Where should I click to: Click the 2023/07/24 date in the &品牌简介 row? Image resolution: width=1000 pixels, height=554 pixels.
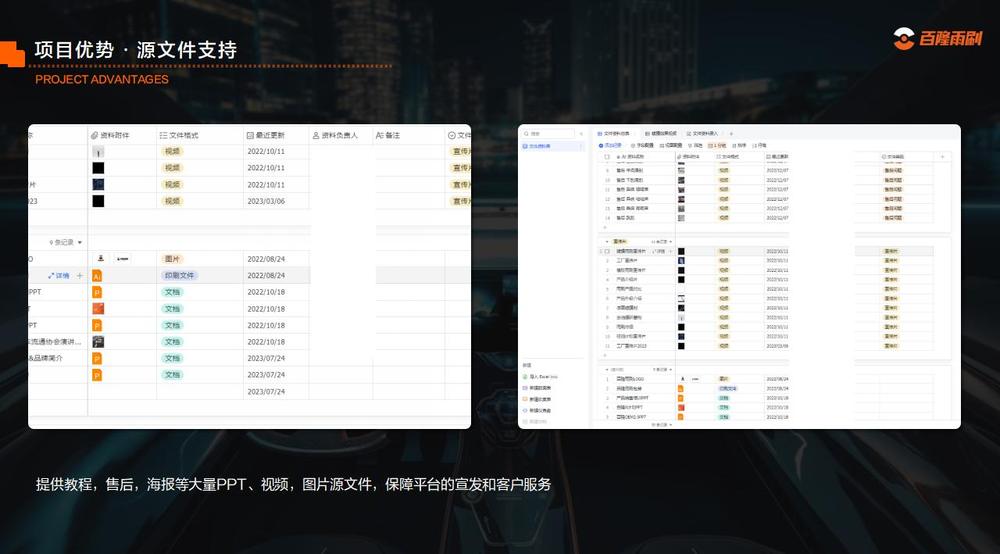[x=266, y=358]
